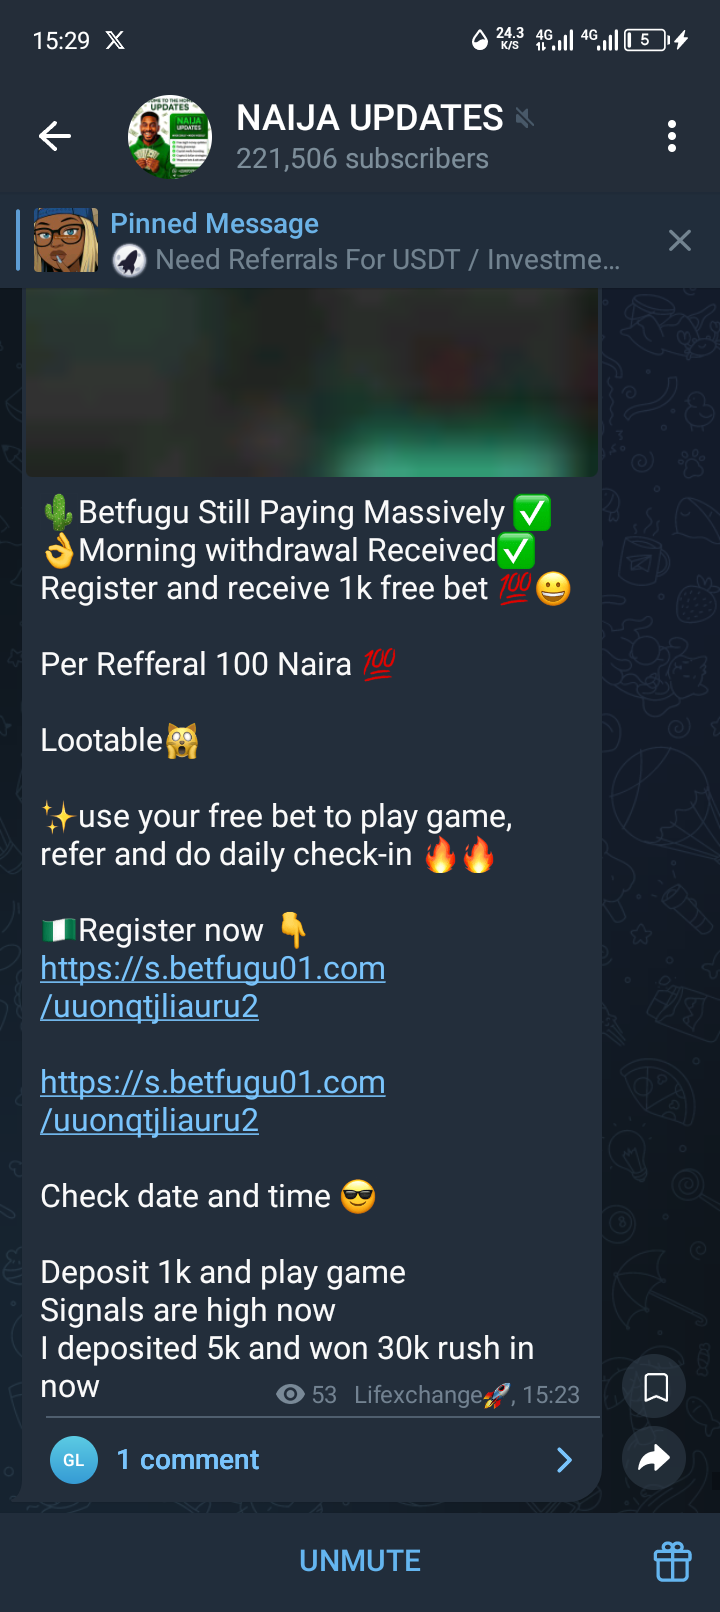Tap the GL commenter avatar
Screen dimensions: 720x1612
click(74, 1460)
